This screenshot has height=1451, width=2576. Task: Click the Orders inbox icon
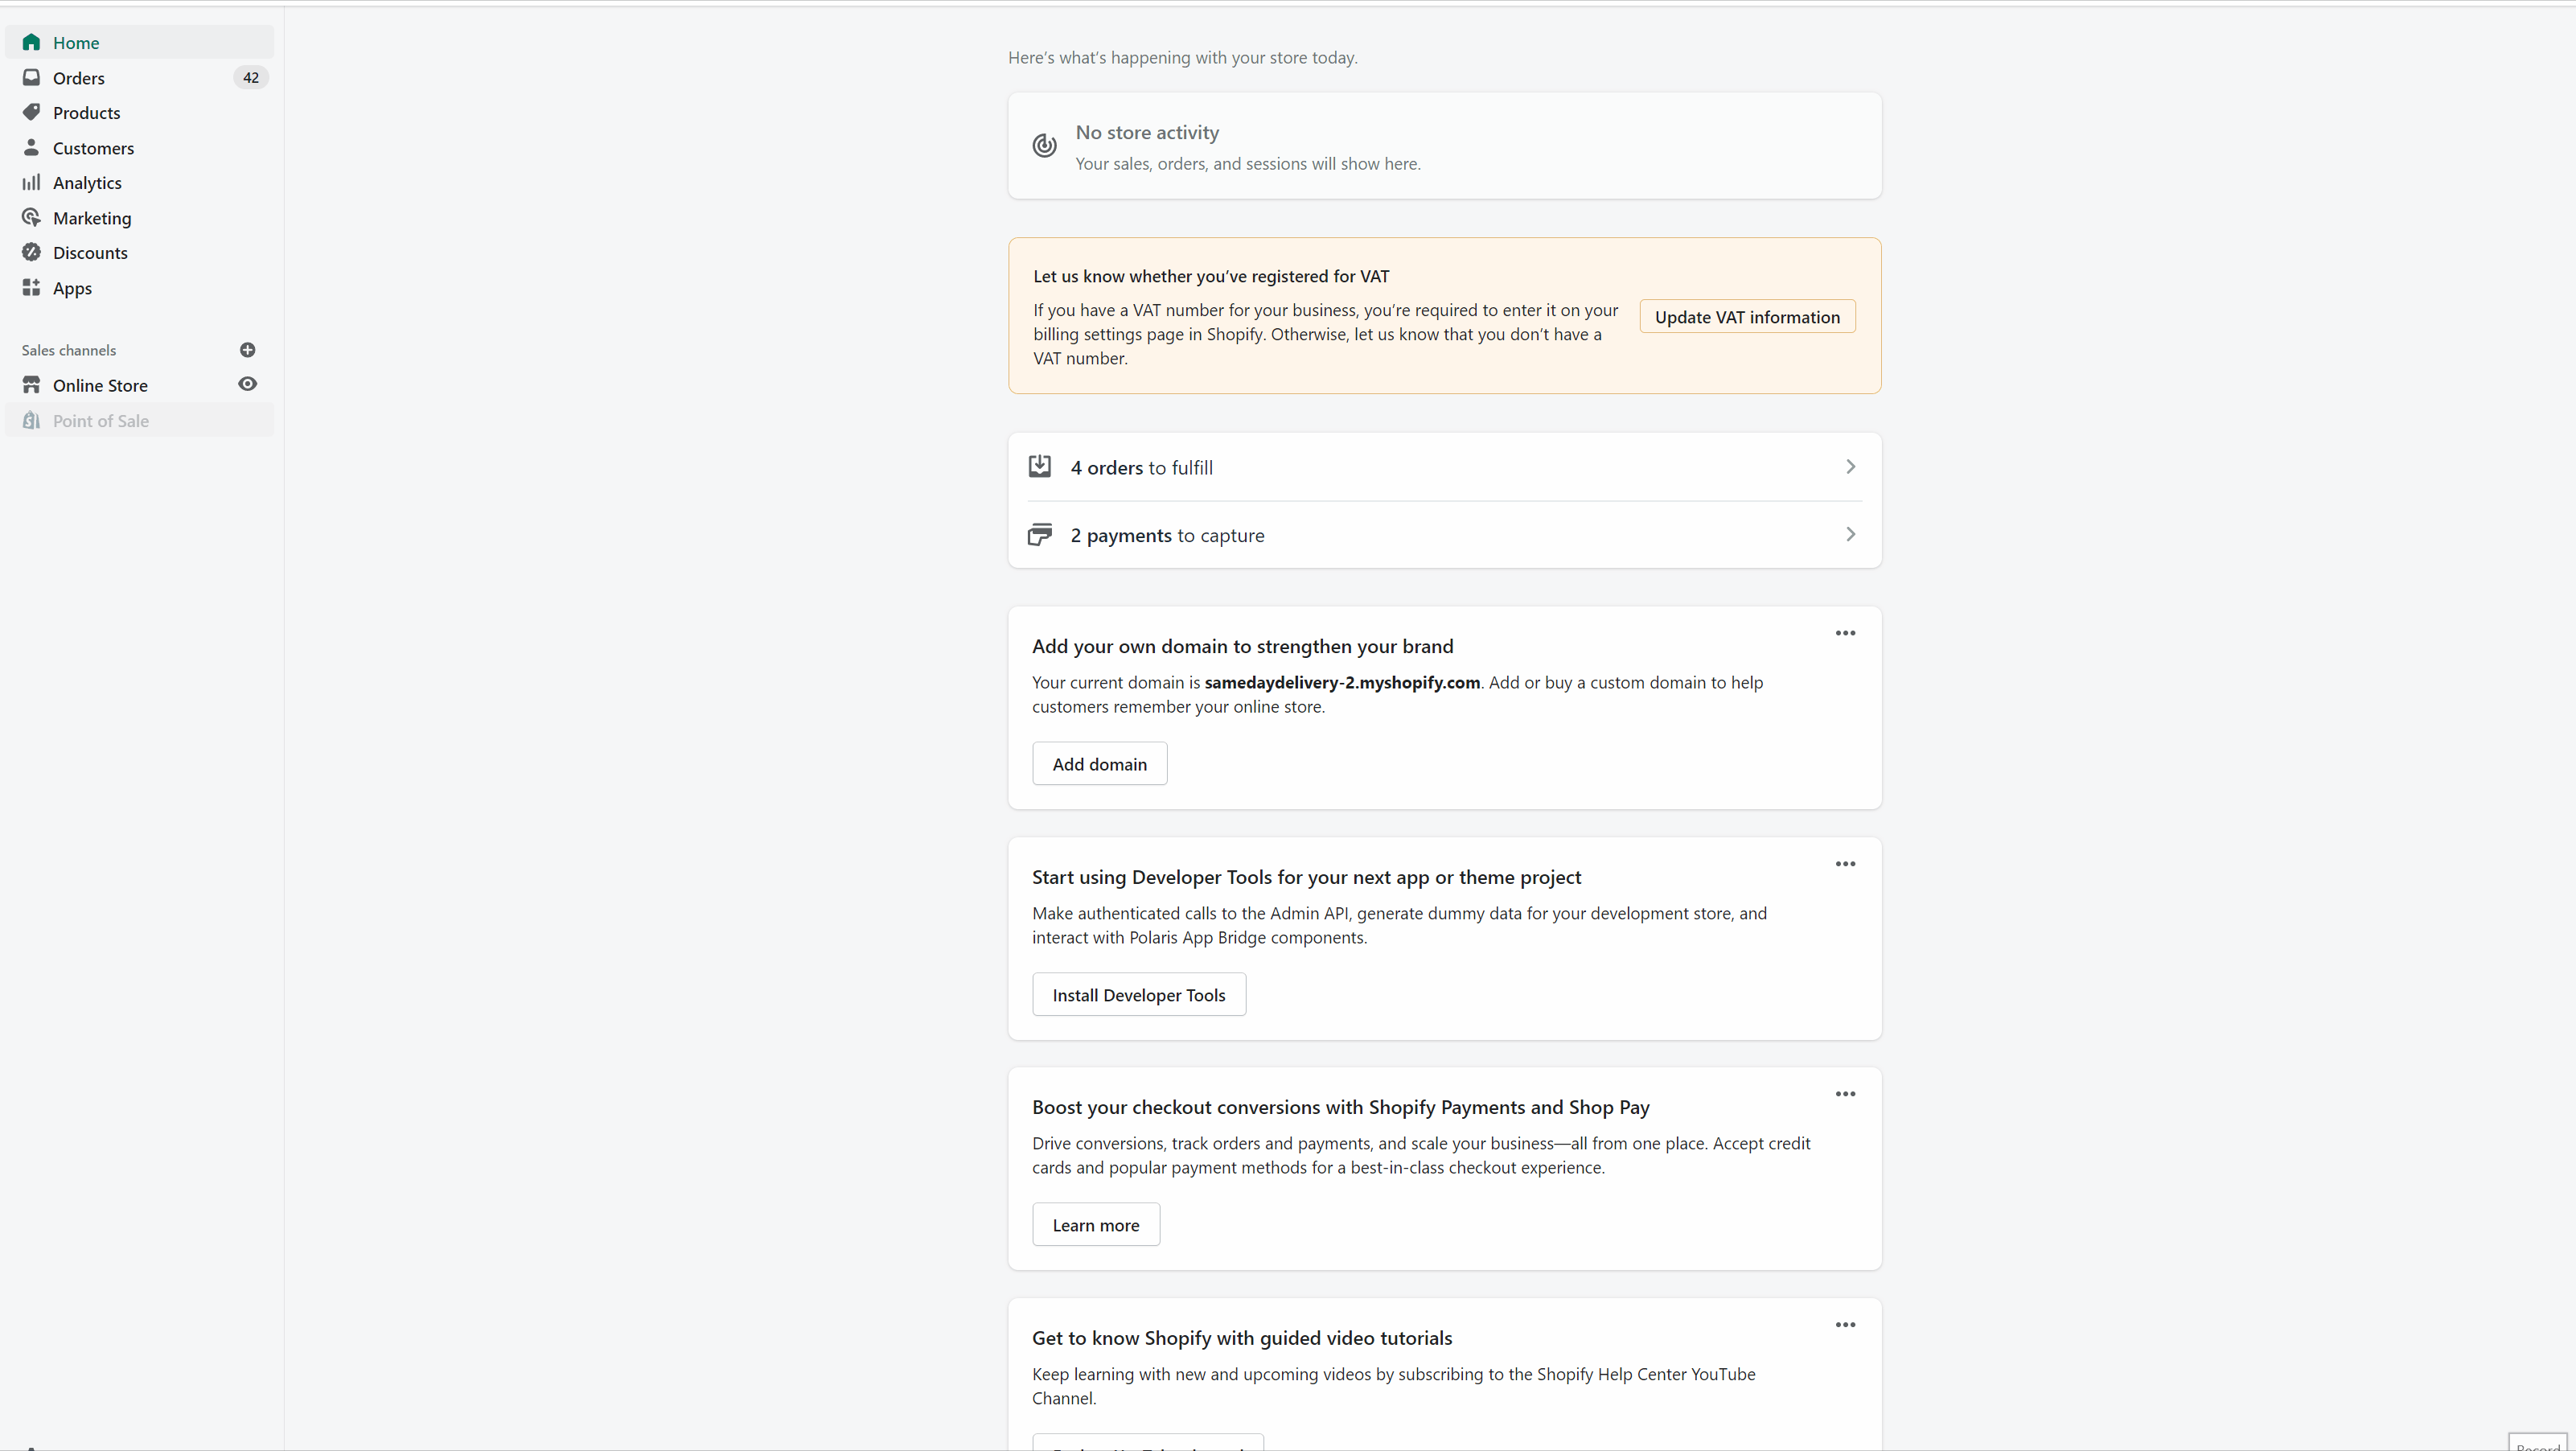click(31, 77)
